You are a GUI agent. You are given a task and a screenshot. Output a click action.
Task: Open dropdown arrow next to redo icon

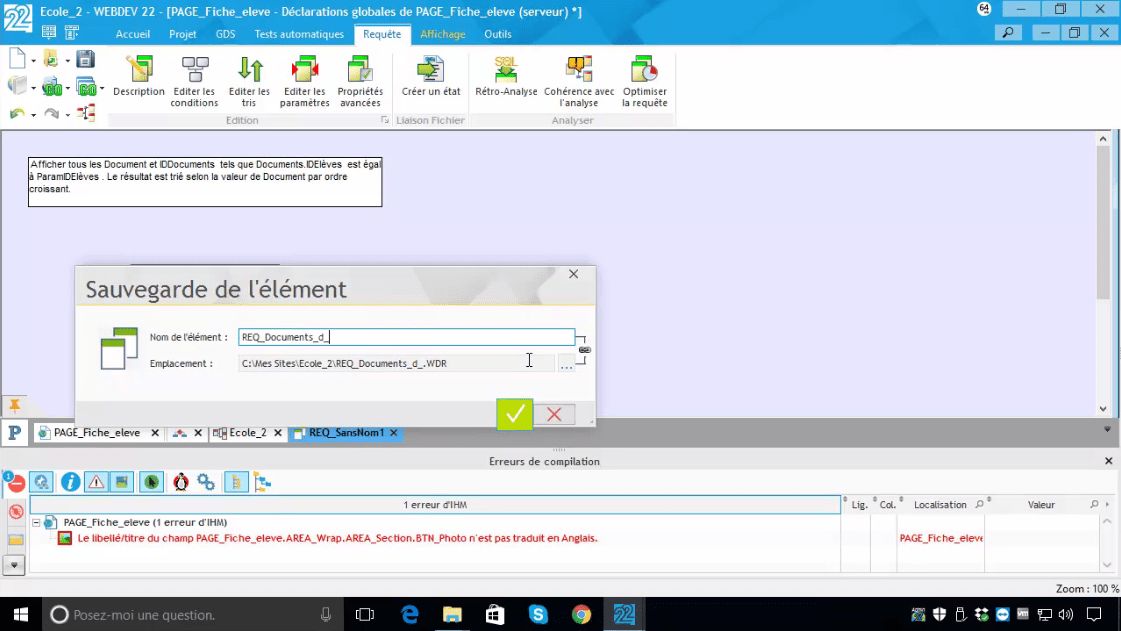point(67,114)
